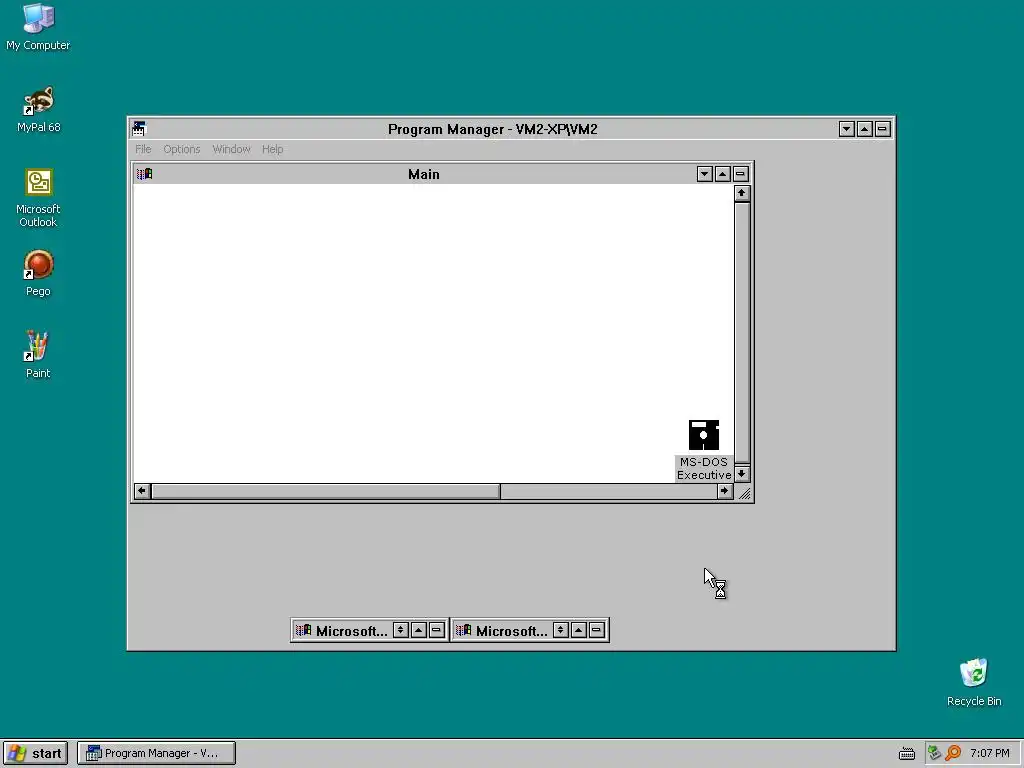Image resolution: width=1024 pixels, height=768 pixels.
Task: Minimize Program Manager with its down-arrow button
Action: click(846, 129)
